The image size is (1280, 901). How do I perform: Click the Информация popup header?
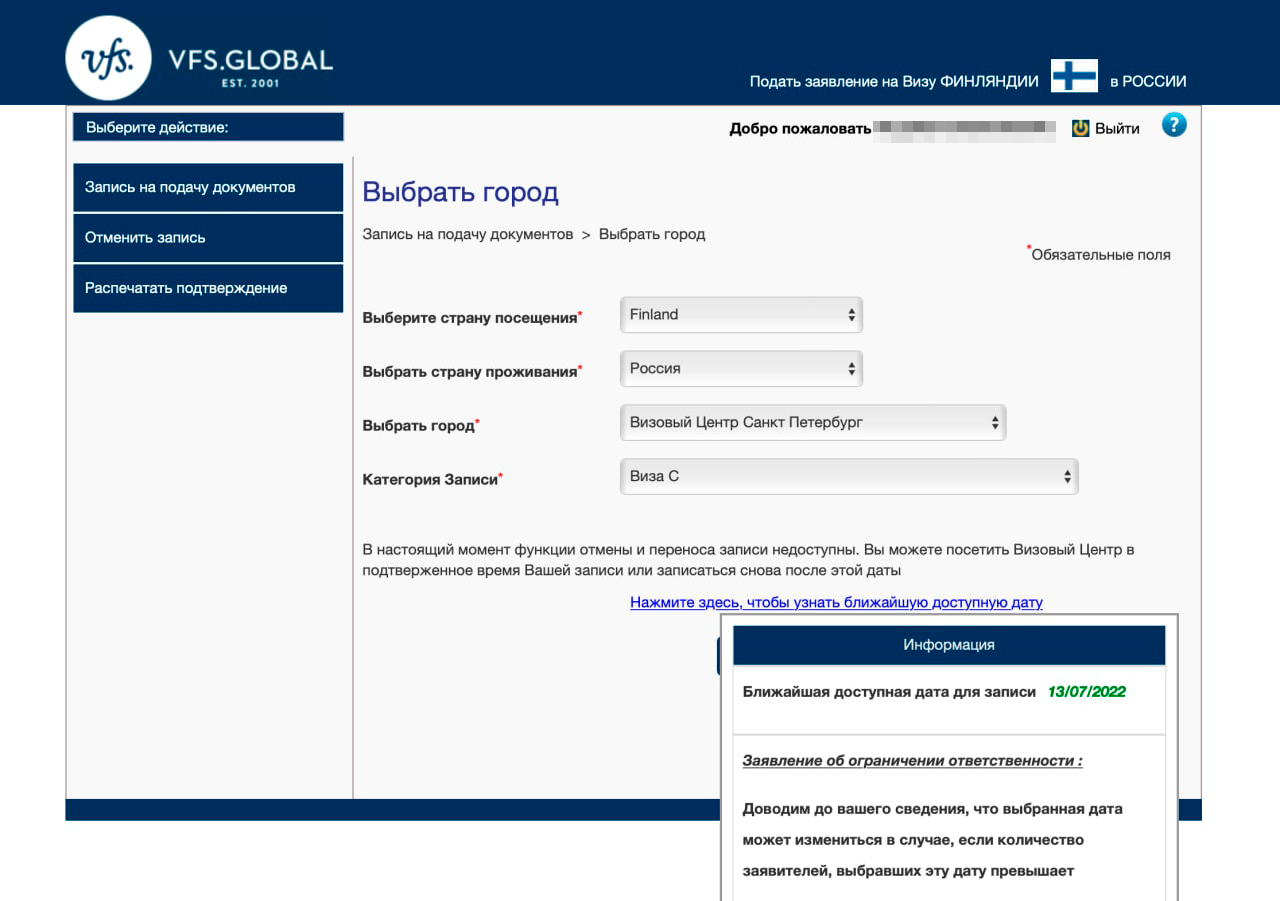(x=949, y=645)
